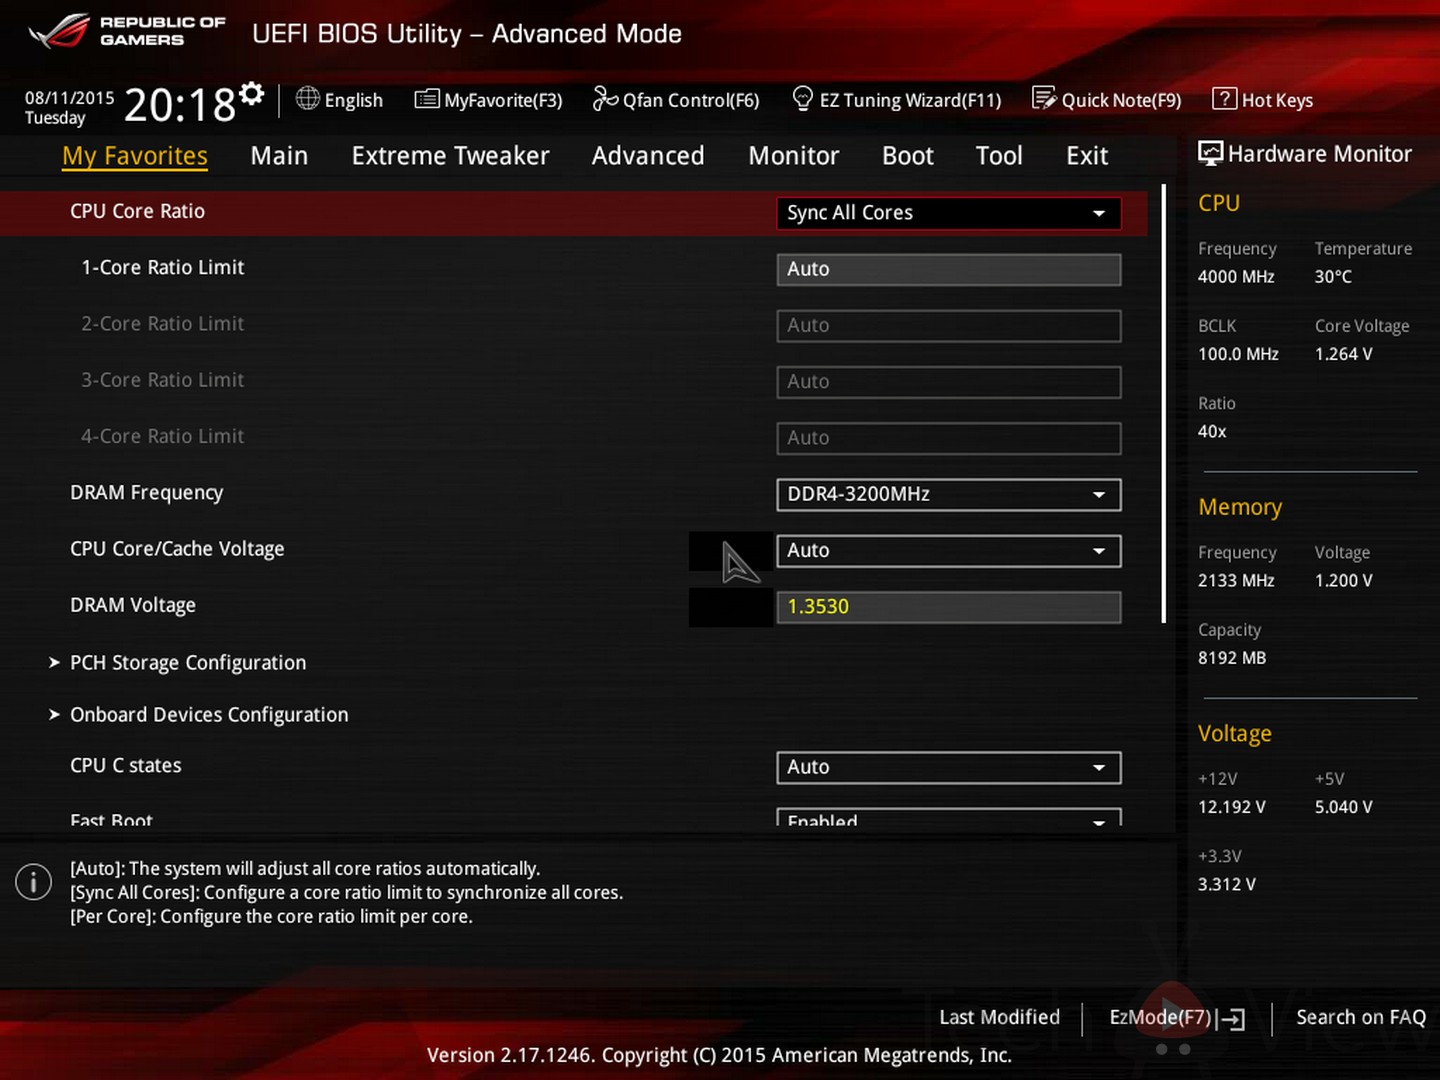Open the Fast Boot dropdown
The width and height of the screenshot is (1440, 1080).
(x=948, y=817)
